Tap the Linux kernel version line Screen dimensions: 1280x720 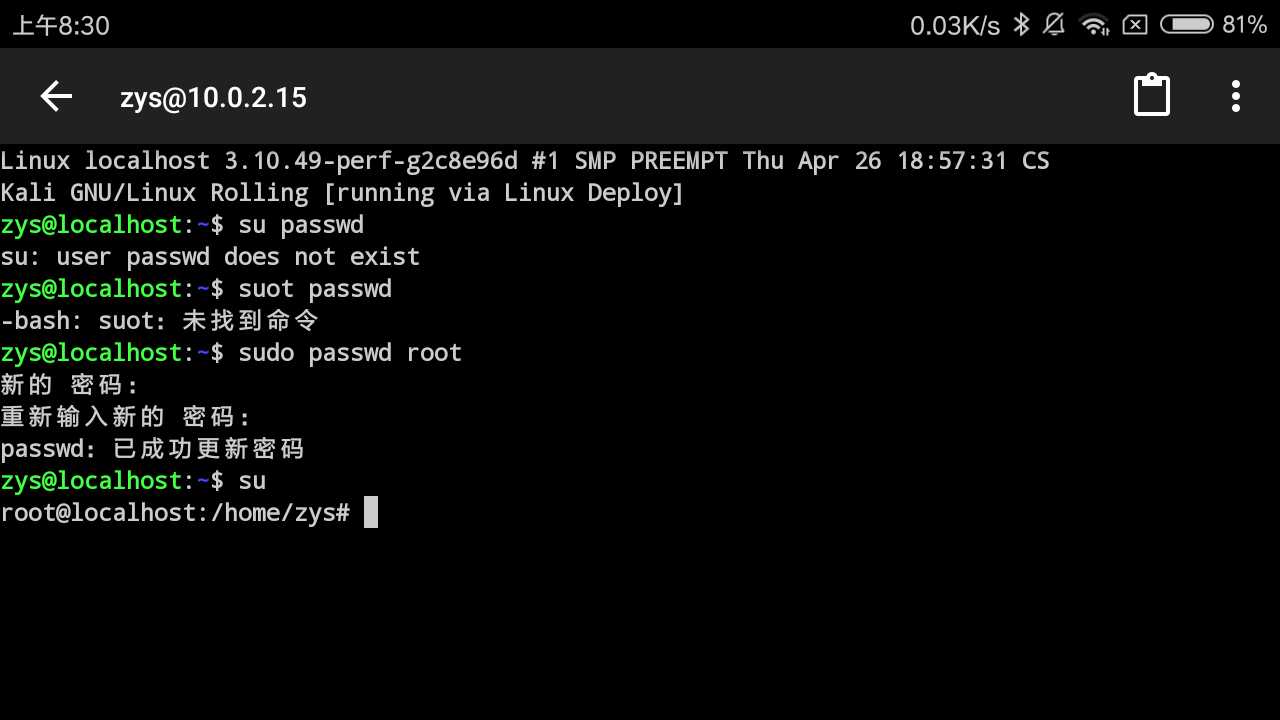tap(525, 161)
